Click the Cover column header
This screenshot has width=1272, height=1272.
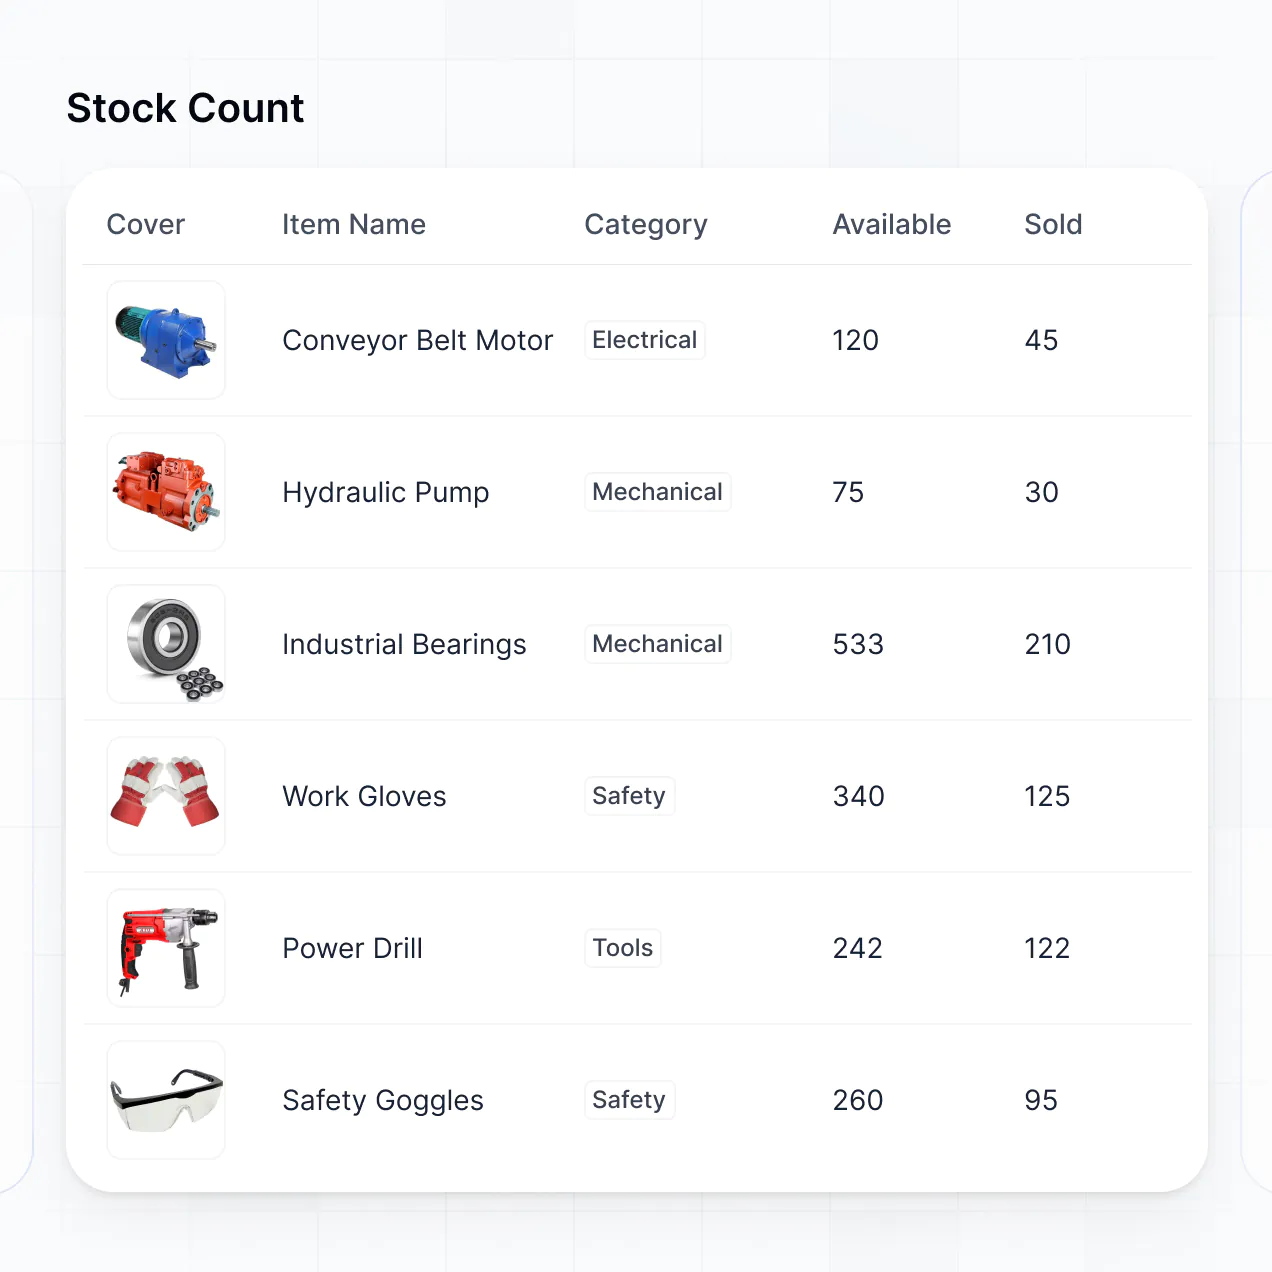click(145, 224)
